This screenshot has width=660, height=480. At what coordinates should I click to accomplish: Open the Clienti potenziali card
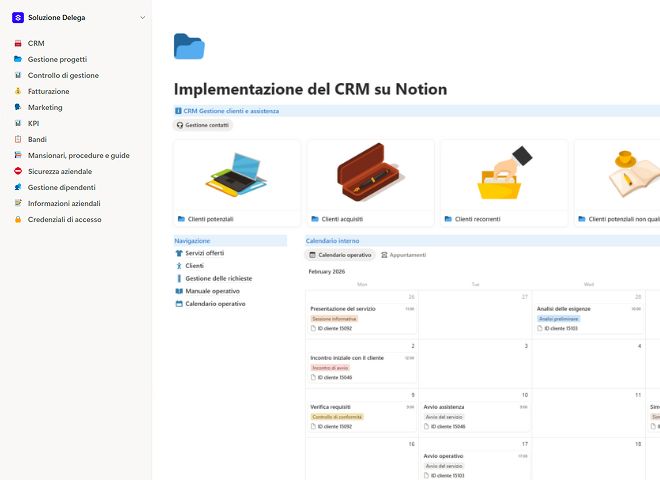point(237,184)
